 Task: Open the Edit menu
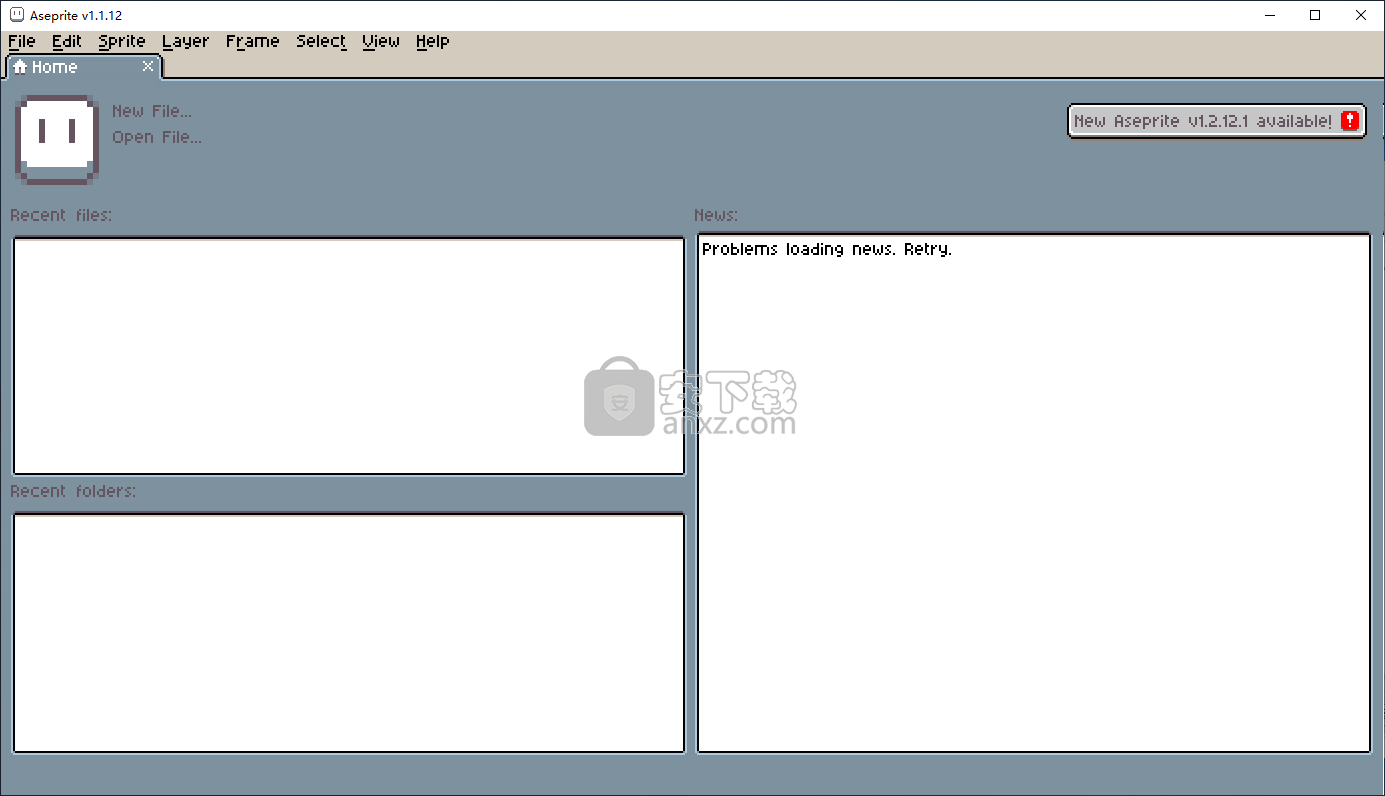click(67, 41)
